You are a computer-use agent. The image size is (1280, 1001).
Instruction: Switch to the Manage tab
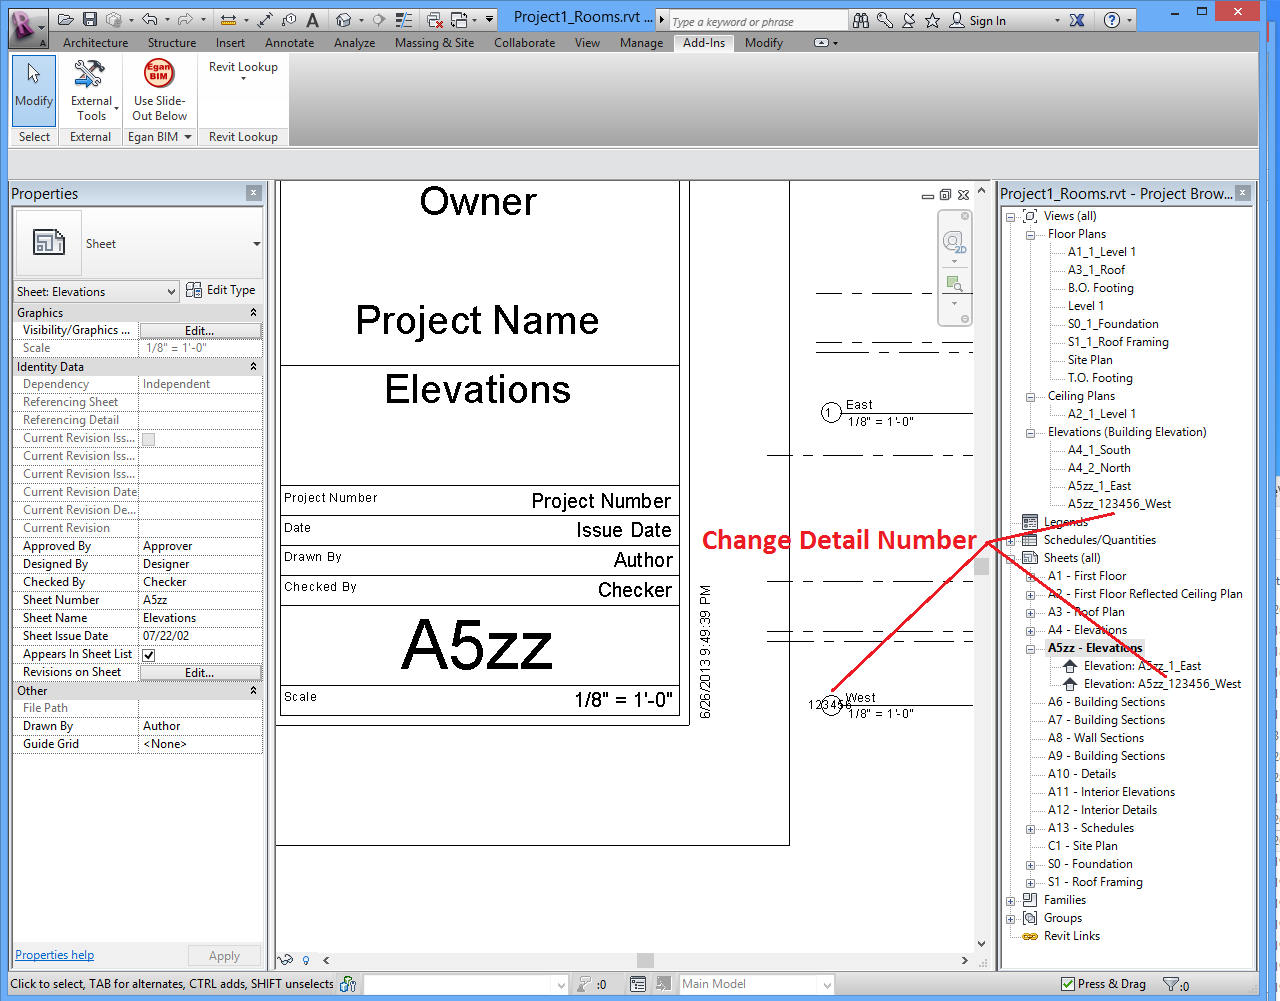(641, 43)
